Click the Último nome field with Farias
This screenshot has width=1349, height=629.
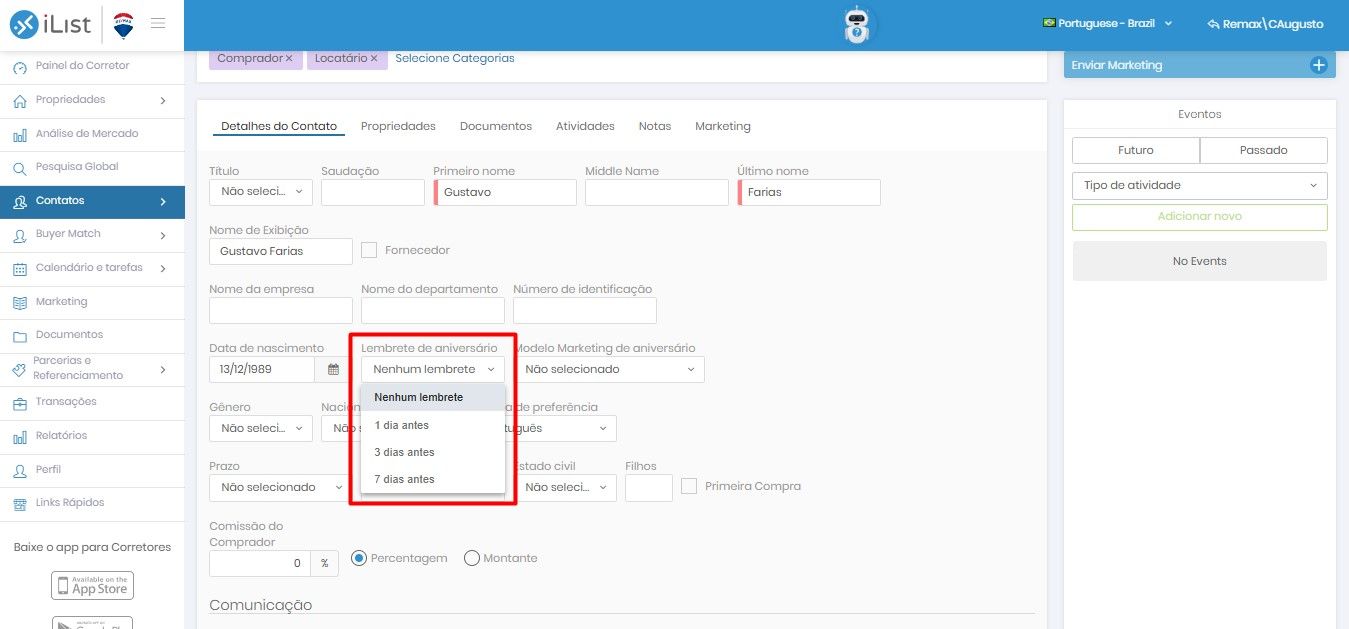point(809,192)
